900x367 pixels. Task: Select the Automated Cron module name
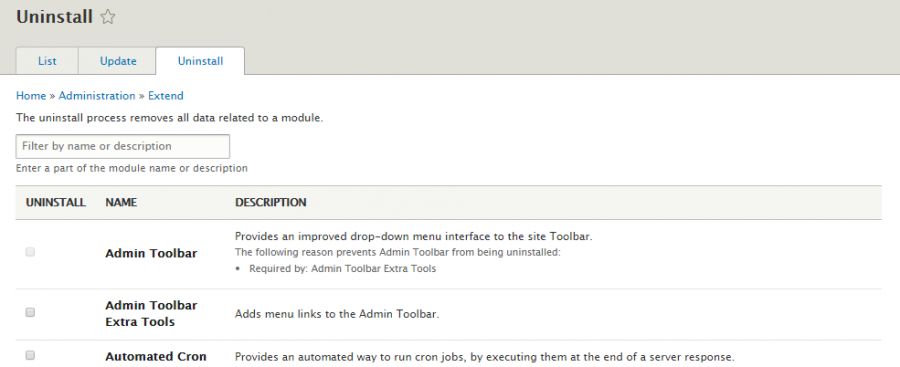coord(156,357)
